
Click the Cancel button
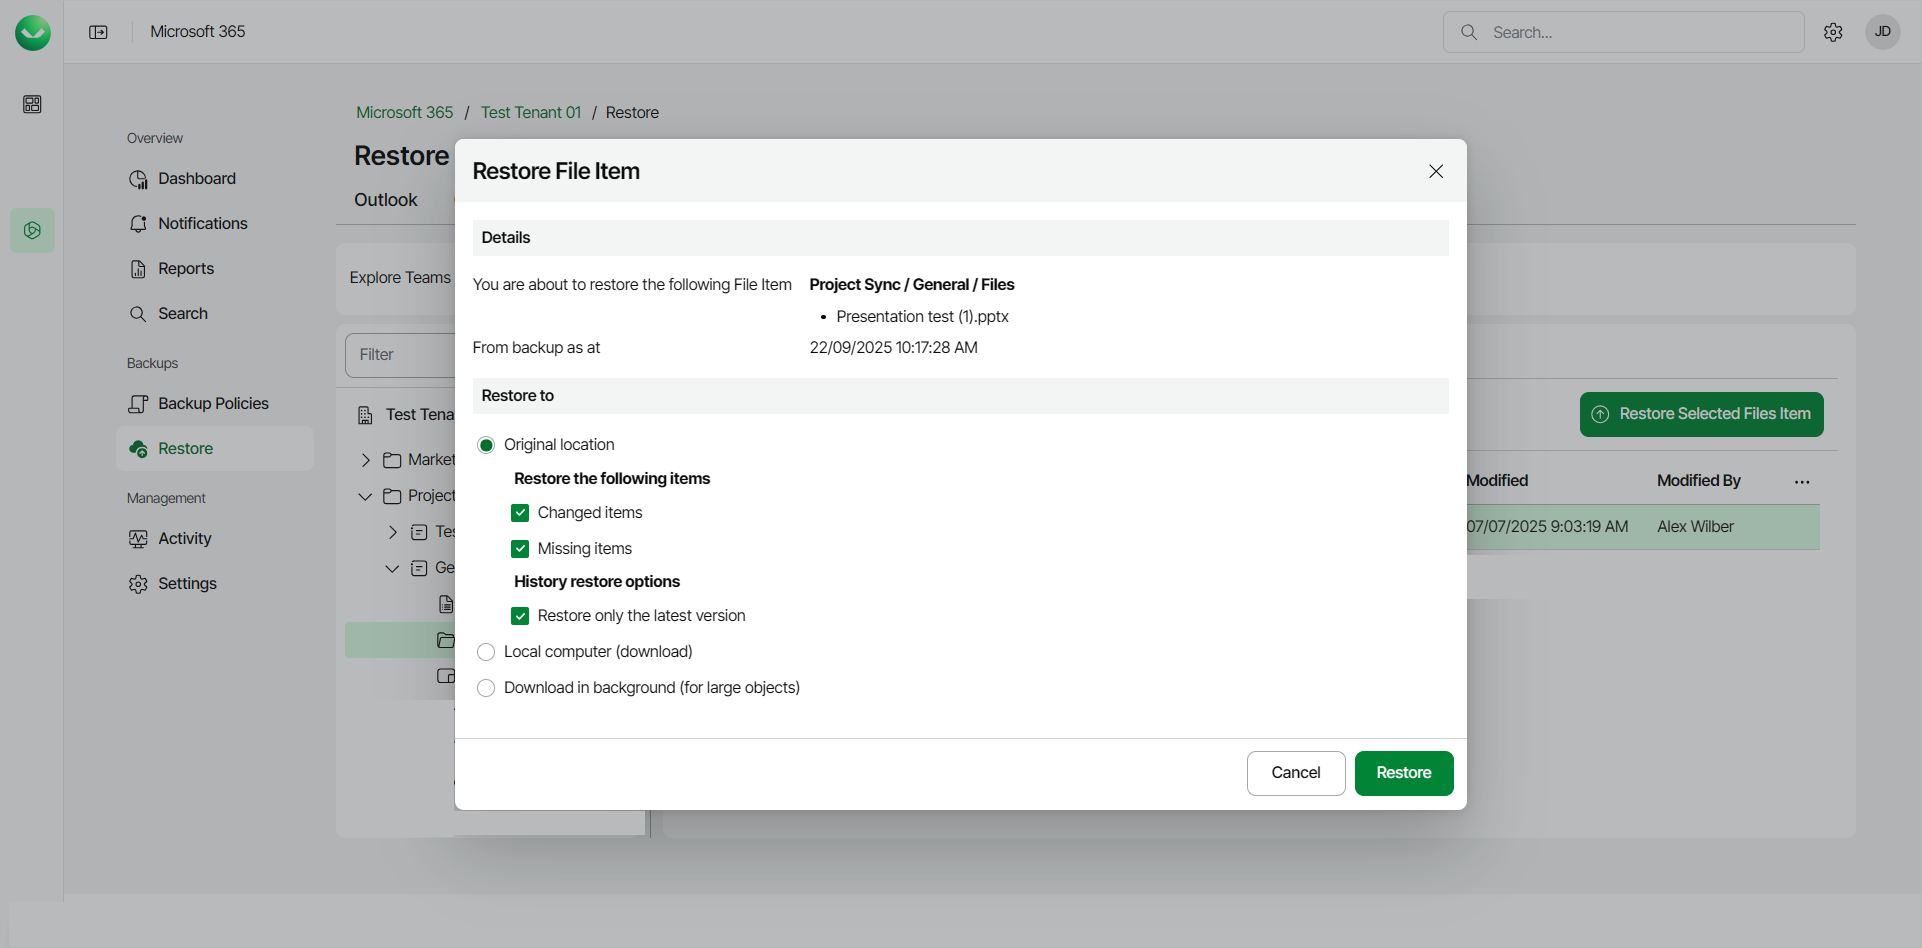click(1295, 773)
